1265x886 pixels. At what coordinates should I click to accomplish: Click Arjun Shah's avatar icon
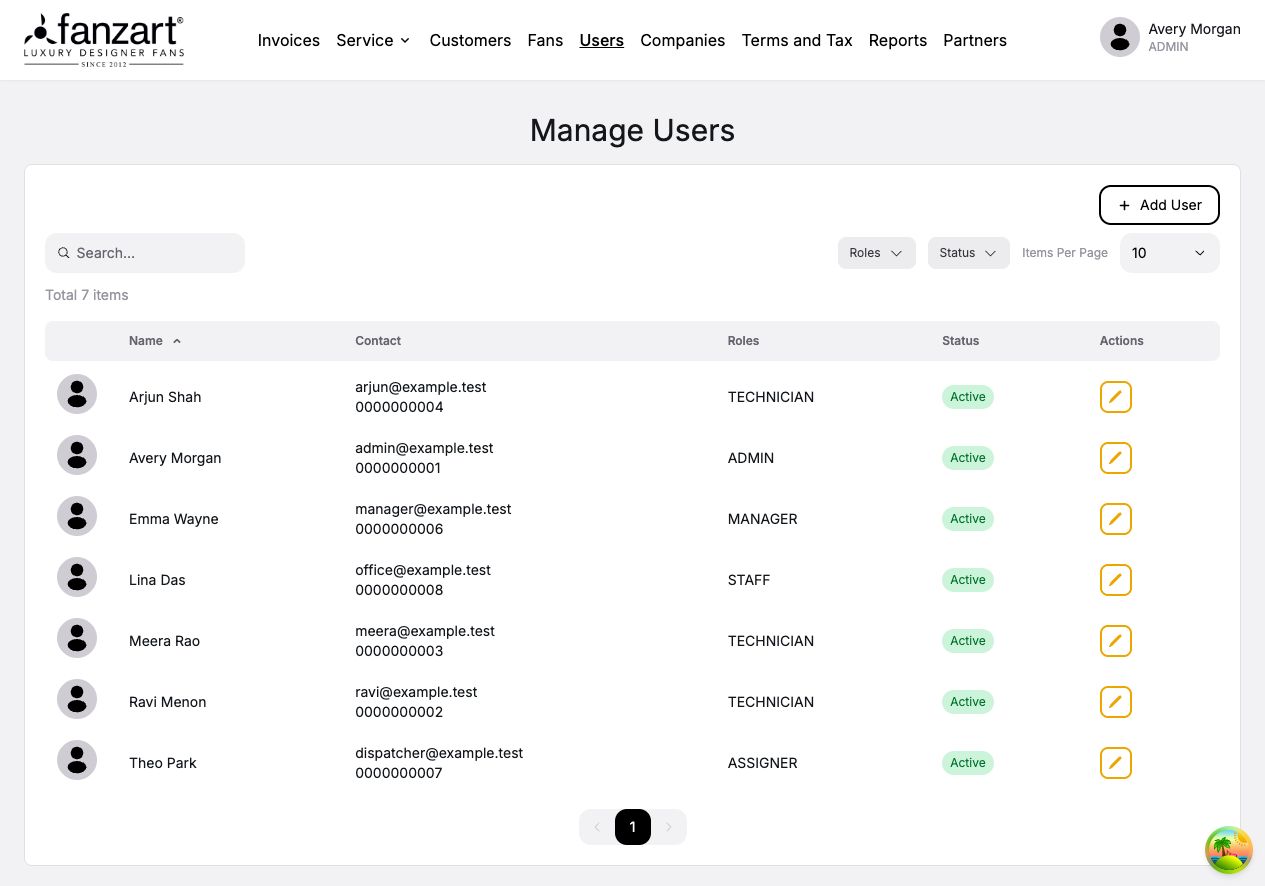[77, 394]
